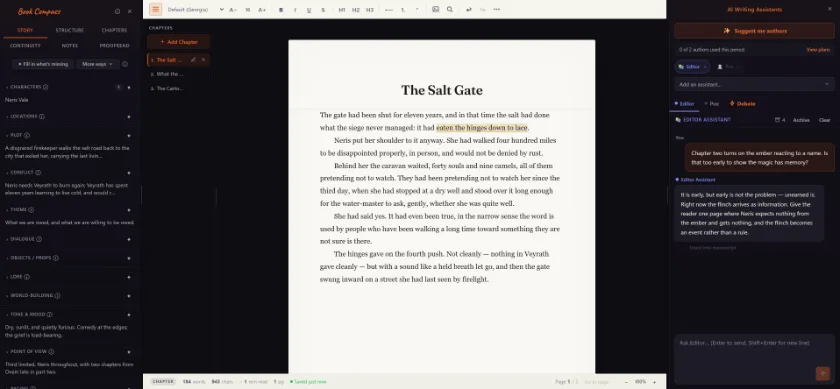Viewport: 840px width, 389px height.
Task: Apply underline formatting
Action: tap(309, 10)
